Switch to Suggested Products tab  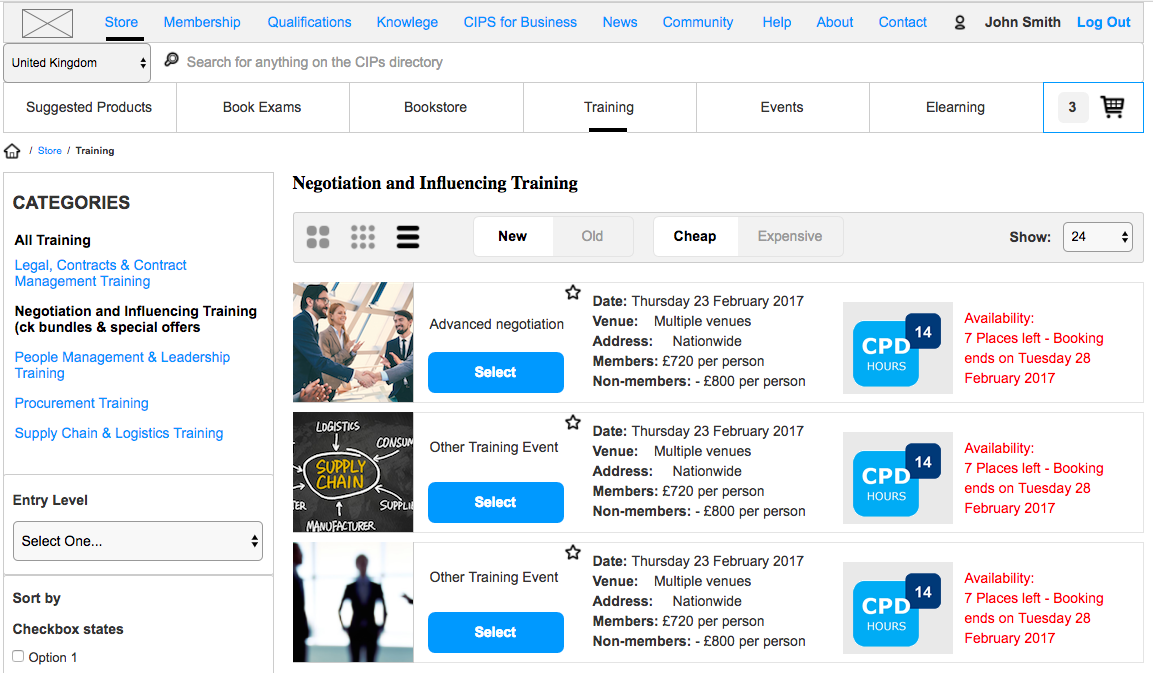[90, 107]
